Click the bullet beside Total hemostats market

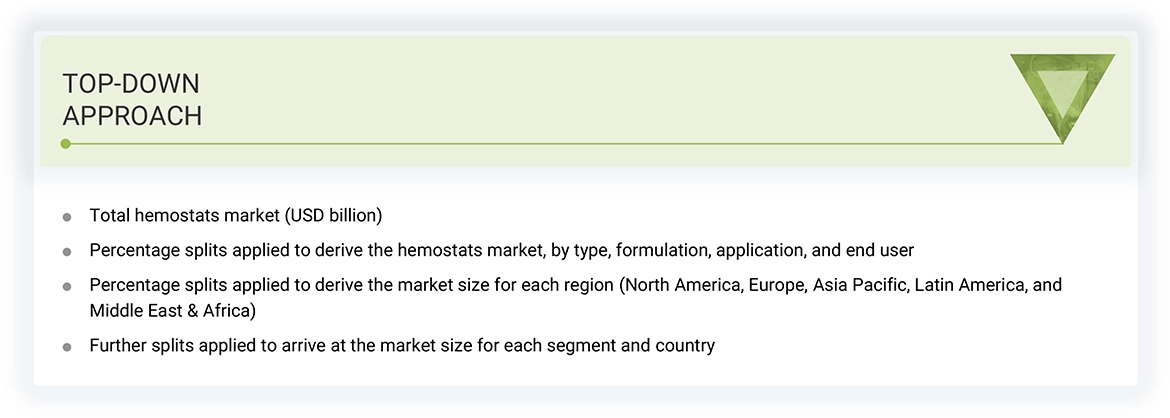point(67,217)
